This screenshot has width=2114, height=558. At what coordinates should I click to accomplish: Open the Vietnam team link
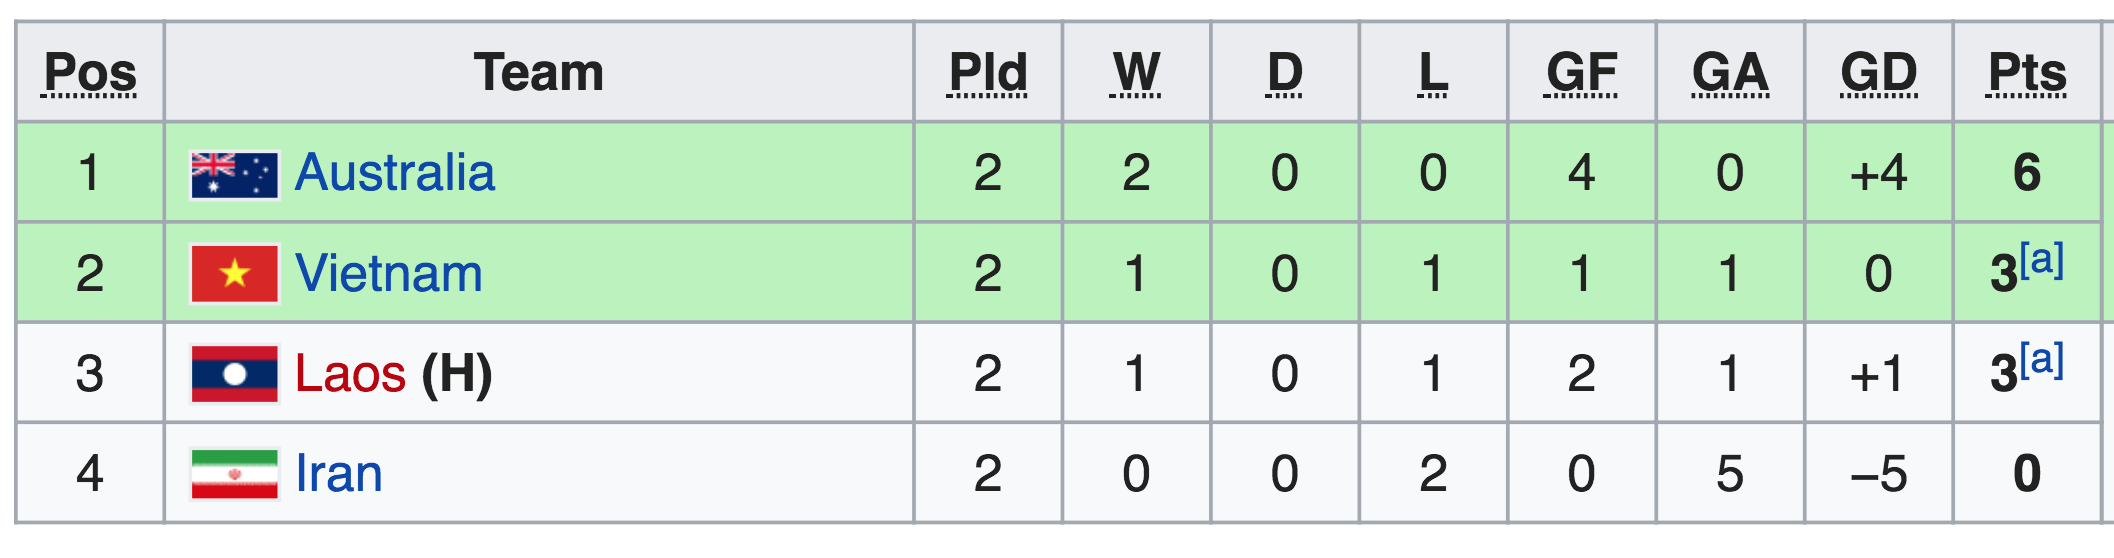point(389,273)
